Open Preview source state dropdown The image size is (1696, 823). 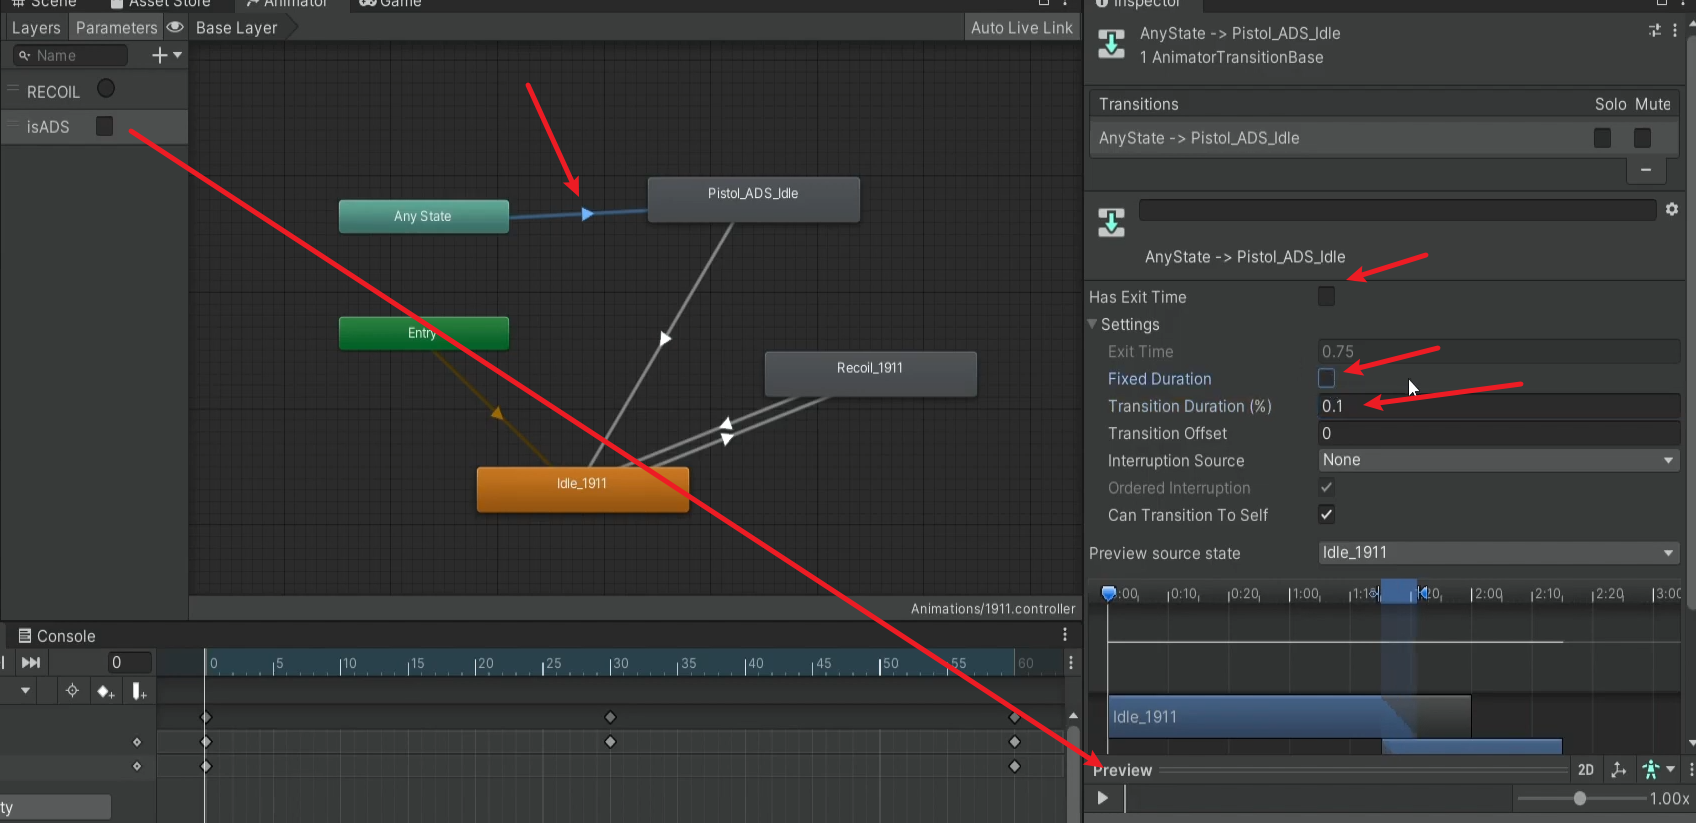(1499, 553)
